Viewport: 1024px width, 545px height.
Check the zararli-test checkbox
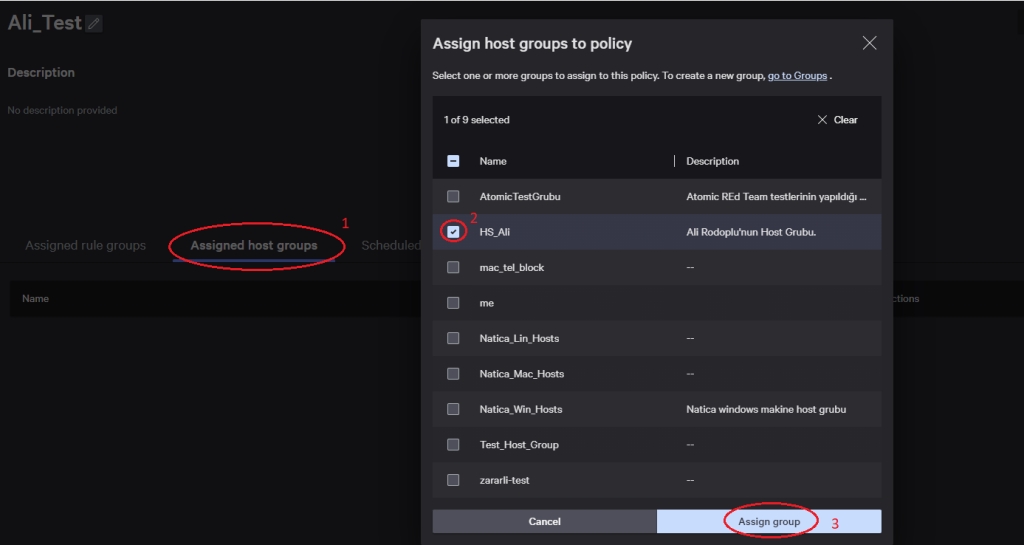pyautogui.click(x=453, y=480)
